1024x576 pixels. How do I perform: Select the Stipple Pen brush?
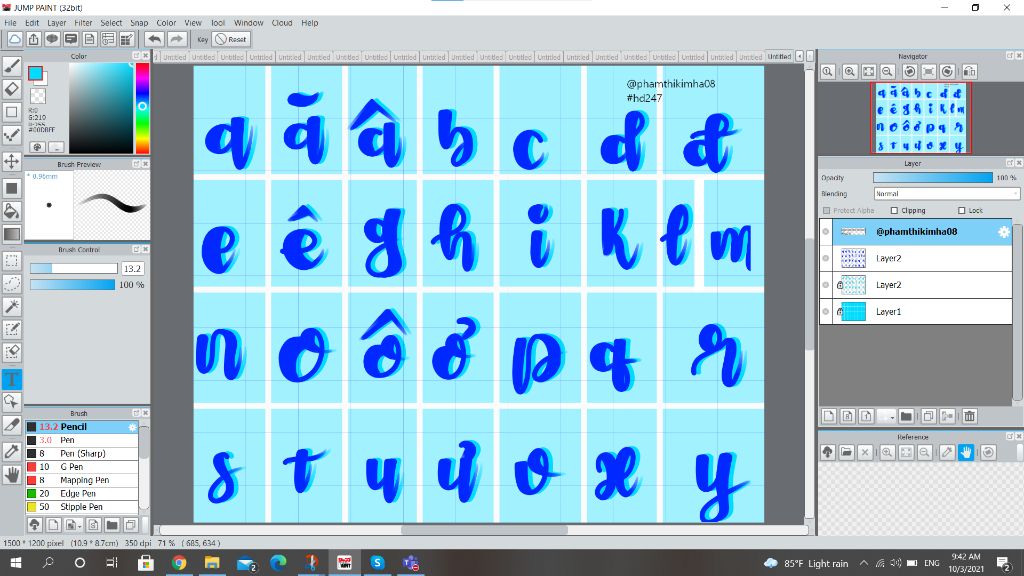[82, 507]
